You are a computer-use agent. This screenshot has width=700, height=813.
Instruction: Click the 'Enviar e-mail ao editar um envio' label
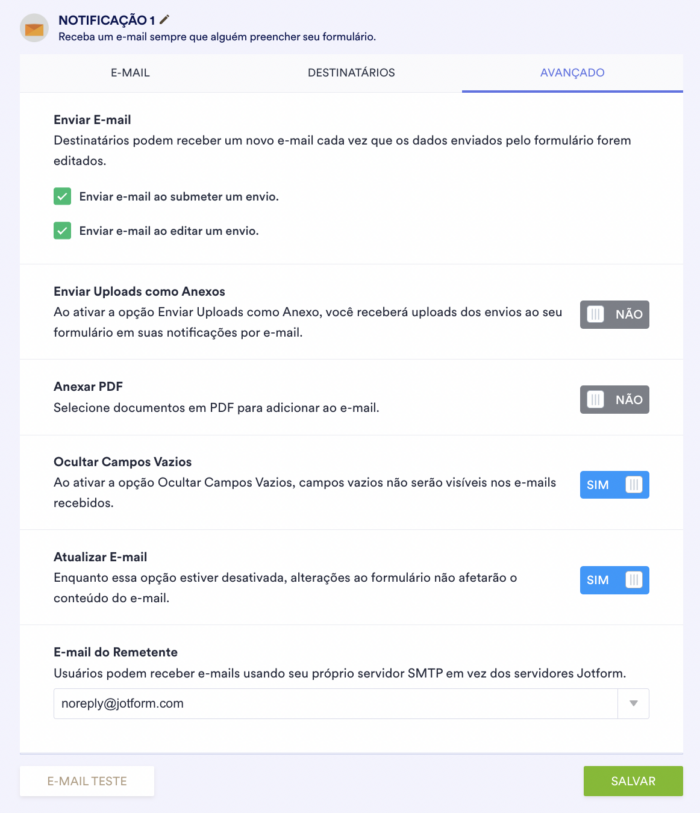tap(169, 231)
